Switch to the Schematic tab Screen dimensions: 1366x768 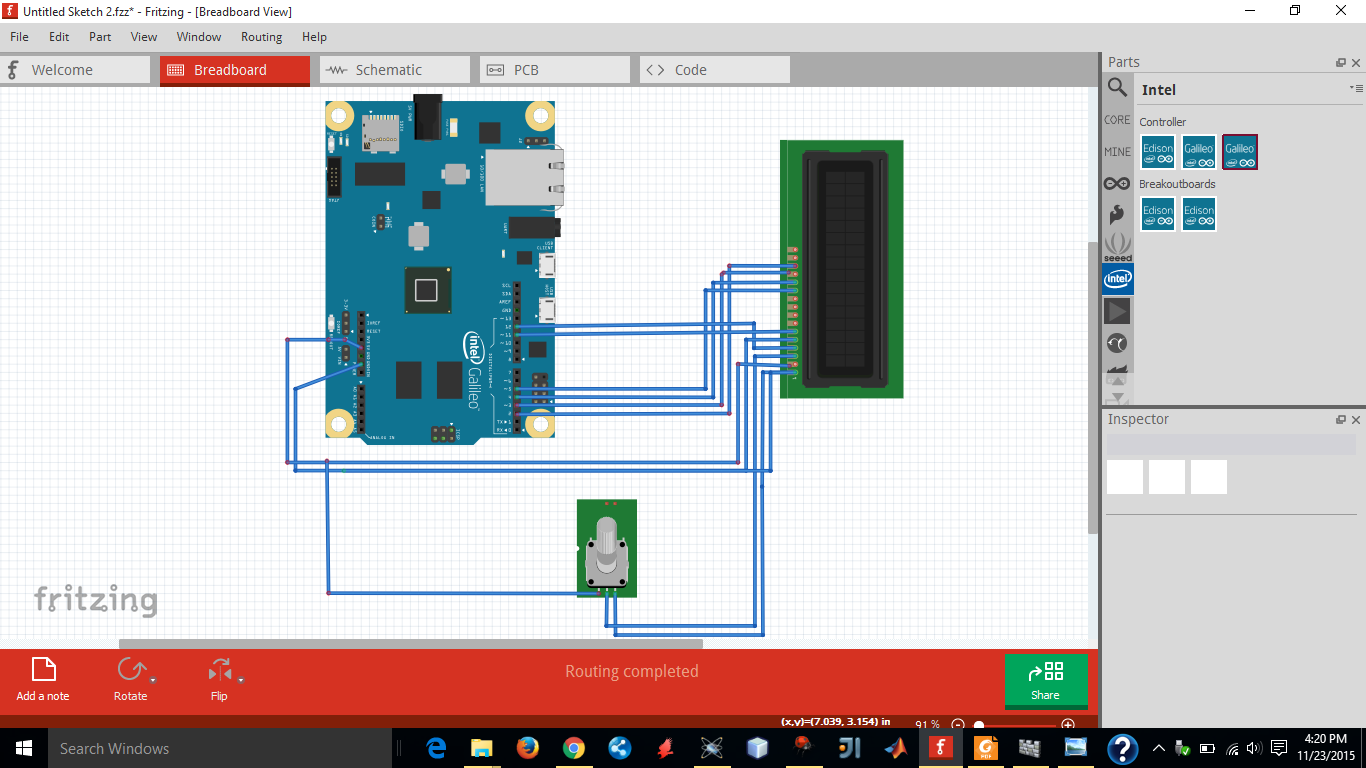(x=395, y=70)
